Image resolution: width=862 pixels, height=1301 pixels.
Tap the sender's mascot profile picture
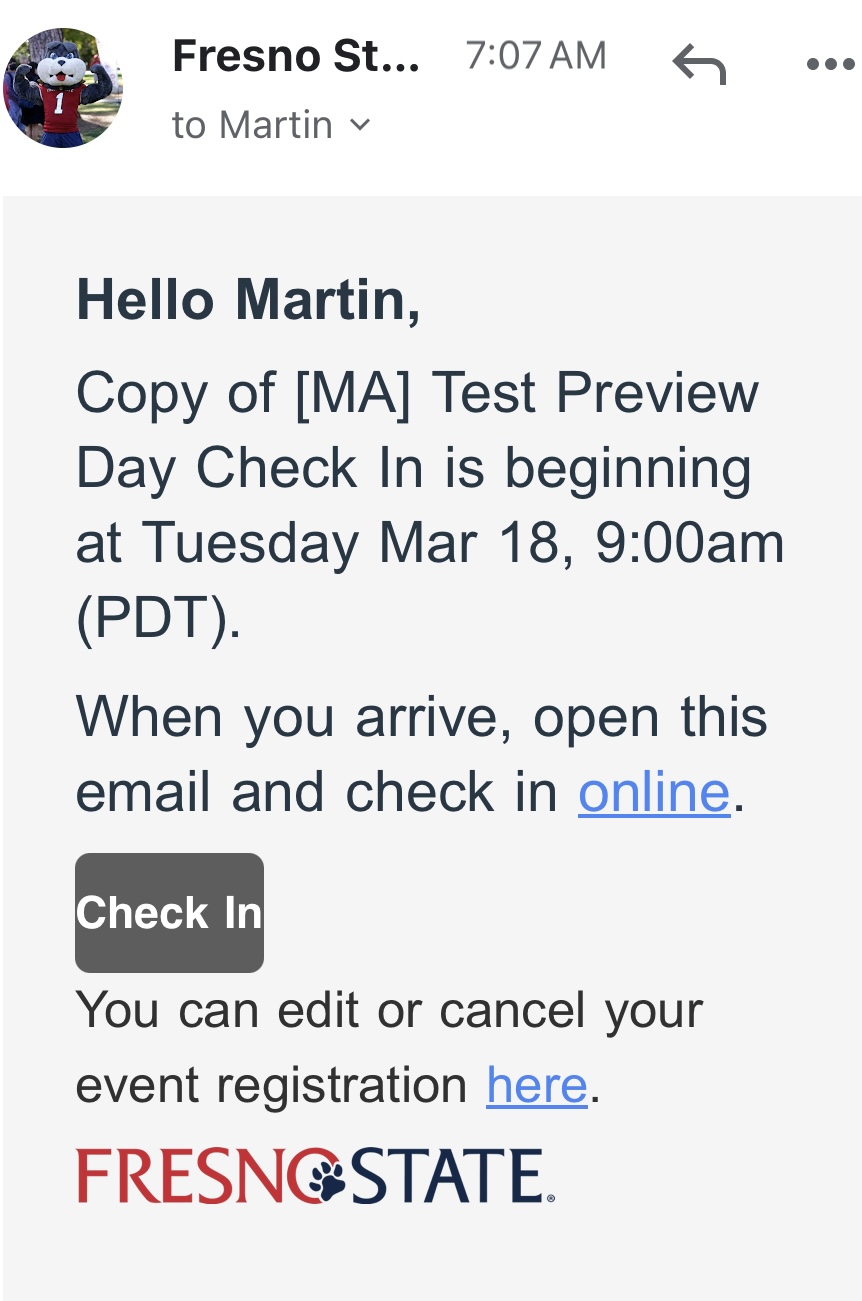[63, 88]
